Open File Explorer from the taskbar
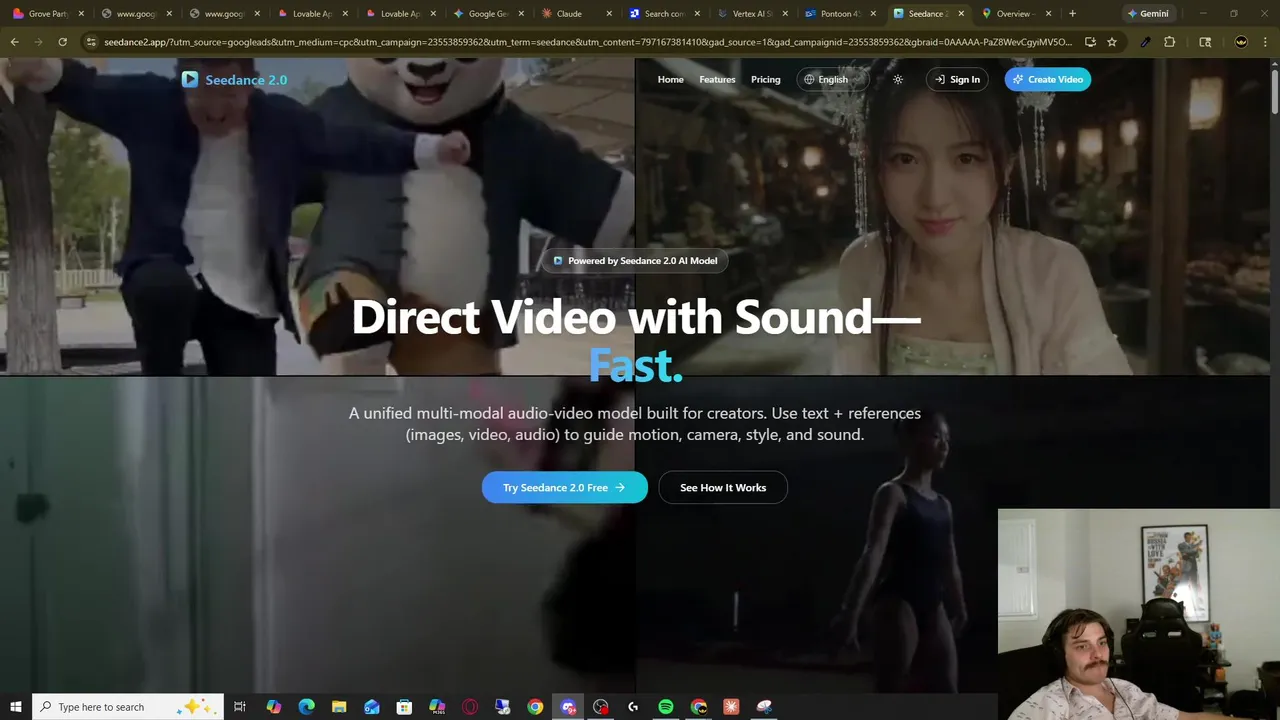The height and width of the screenshot is (720, 1280). pyautogui.click(x=339, y=707)
